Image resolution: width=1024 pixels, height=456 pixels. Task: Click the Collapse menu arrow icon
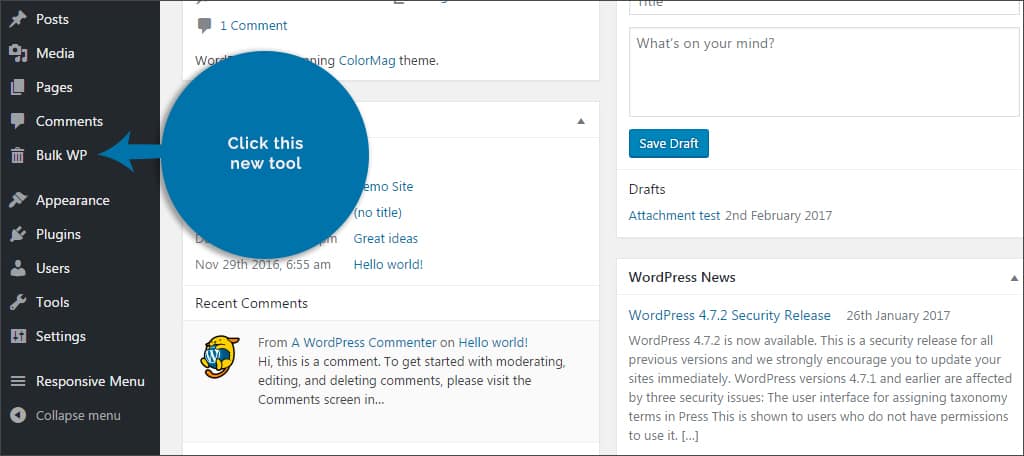18,415
